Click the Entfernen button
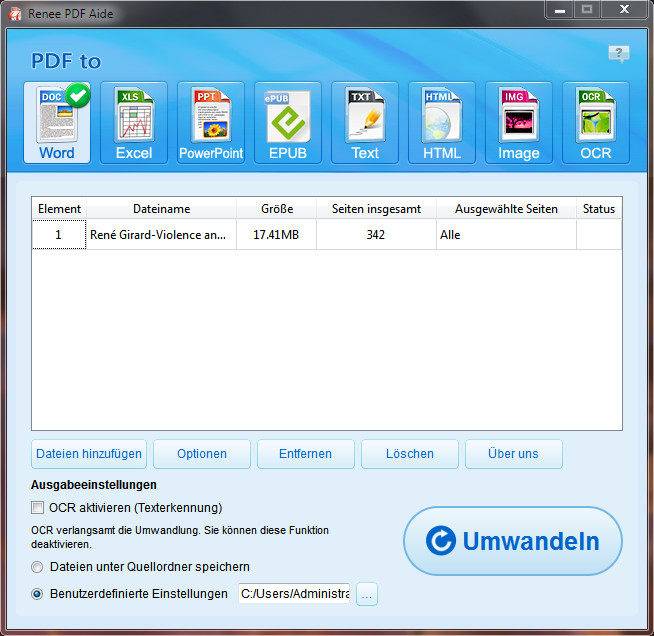This screenshot has width=654, height=636. pos(306,454)
